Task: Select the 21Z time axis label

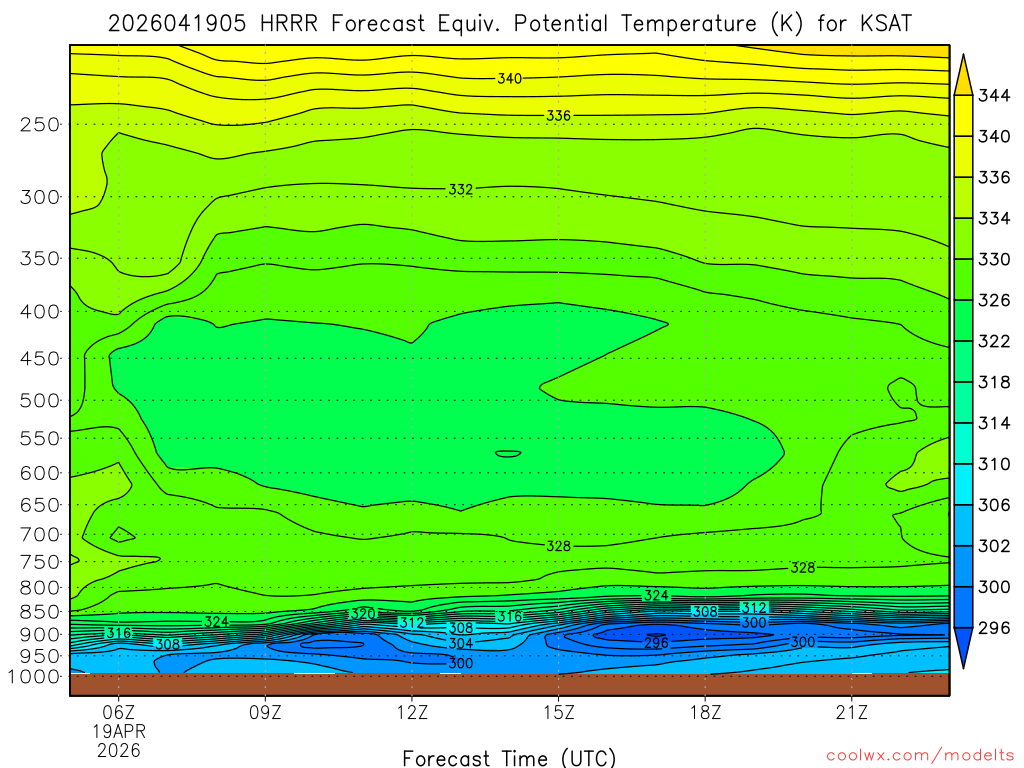Action: point(852,712)
